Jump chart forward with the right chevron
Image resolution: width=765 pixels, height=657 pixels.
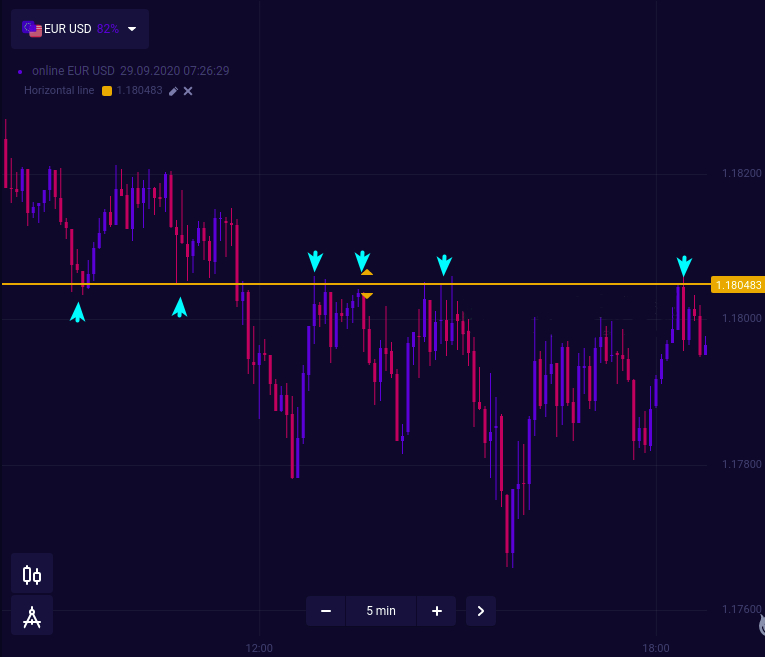point(481,611)
